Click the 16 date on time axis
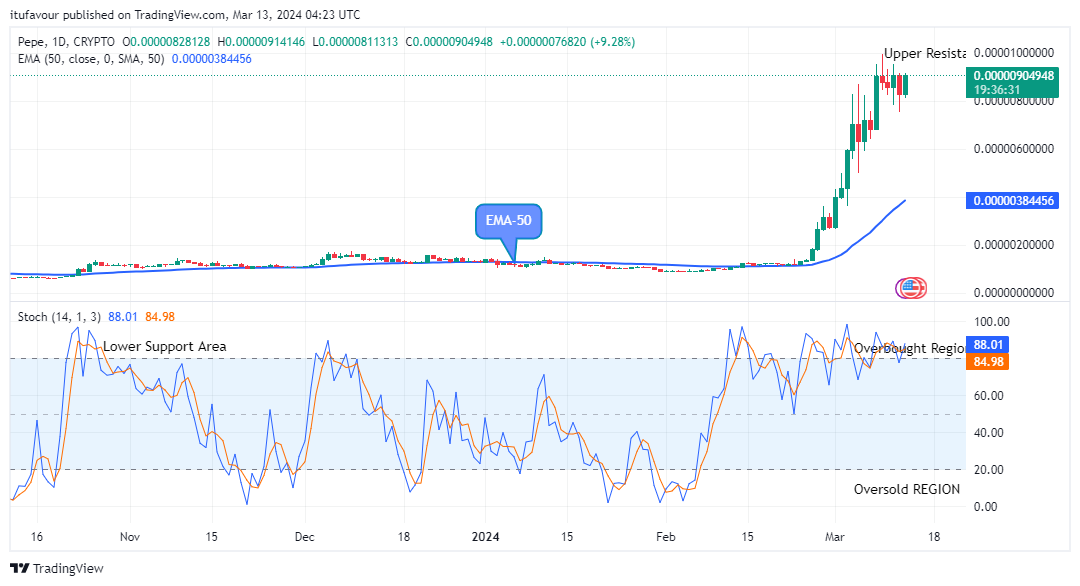 (x=37, y=536)
